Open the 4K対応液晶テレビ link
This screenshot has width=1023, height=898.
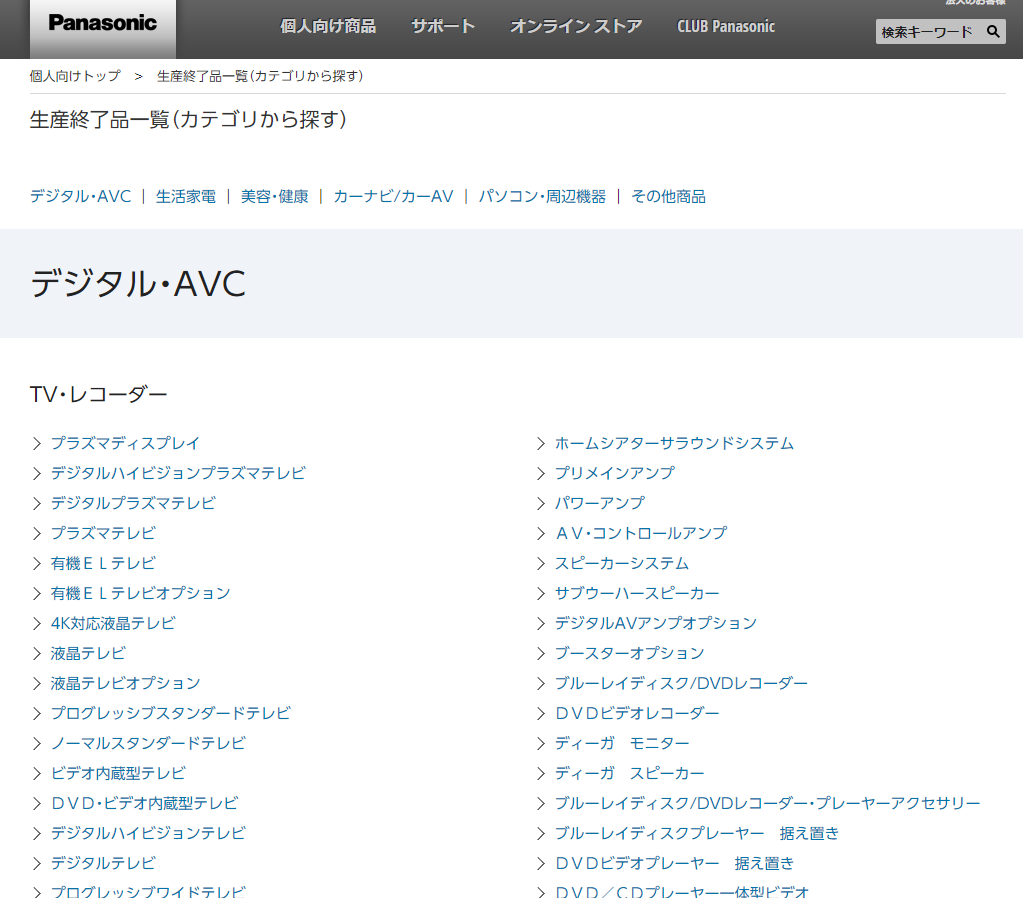[113, 623]
